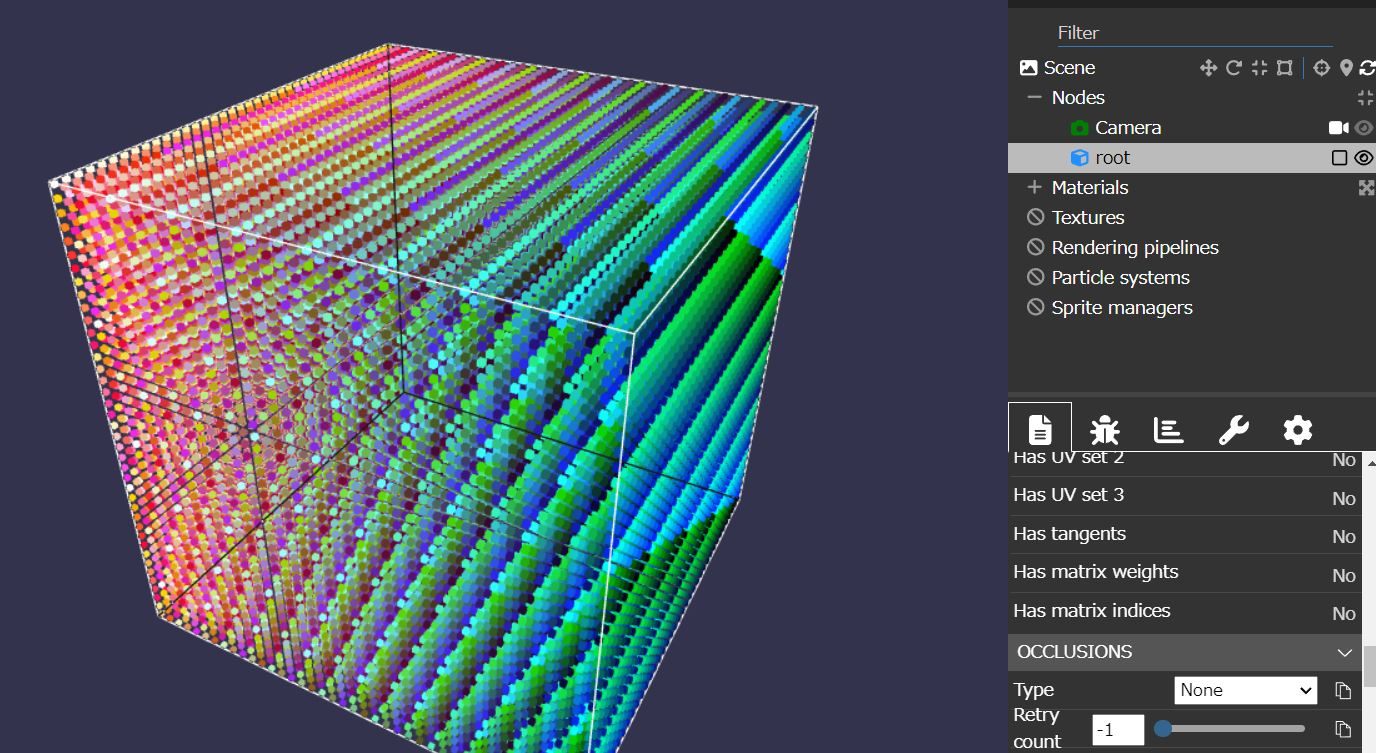This screenshot has height=753, width=1376.
Task: Expand all Materials with the expand-arrows icon
Action: pos(1366,188)
